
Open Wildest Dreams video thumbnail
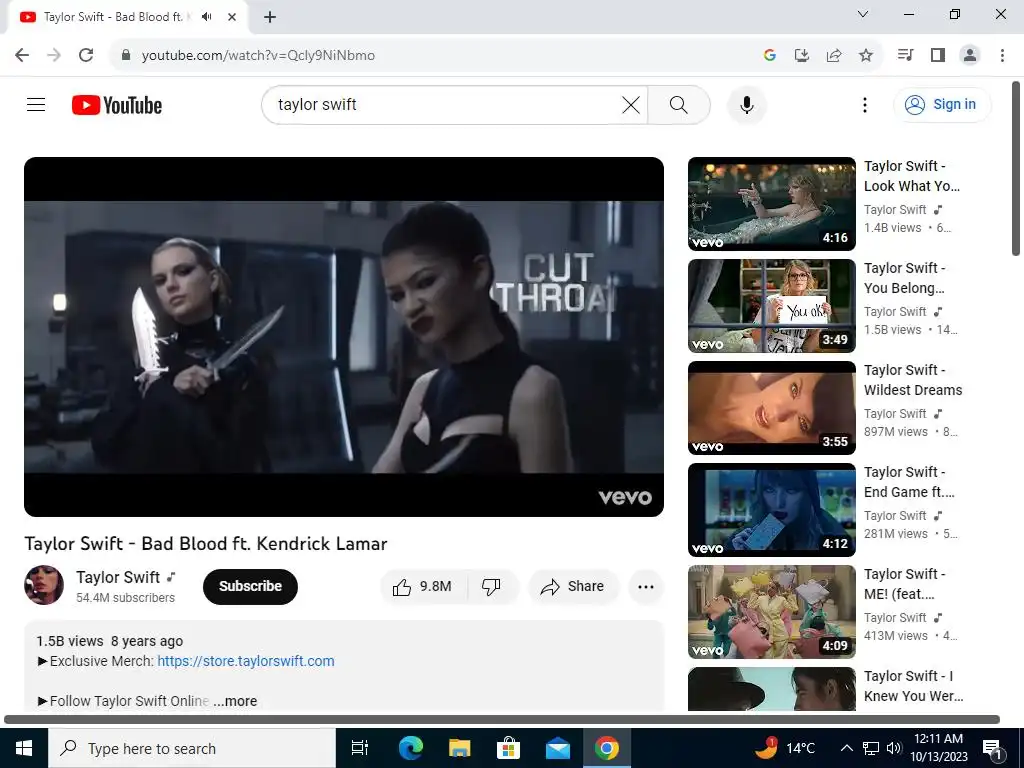pos(771,408)
